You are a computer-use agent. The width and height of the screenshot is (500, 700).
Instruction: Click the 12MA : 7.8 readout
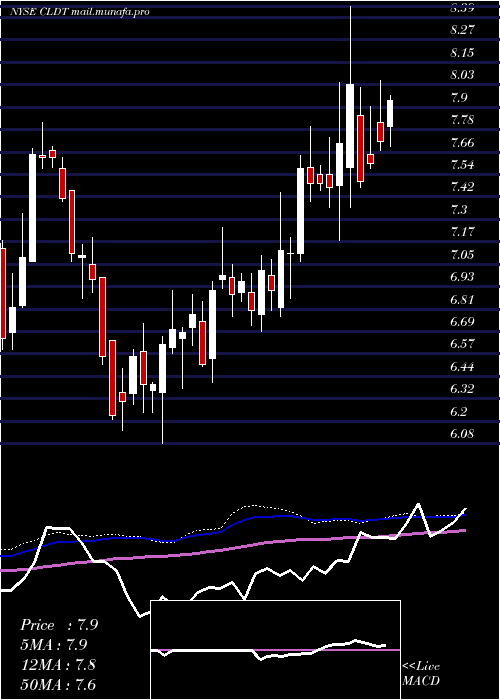pyautogui.click(x=58, y=664)
